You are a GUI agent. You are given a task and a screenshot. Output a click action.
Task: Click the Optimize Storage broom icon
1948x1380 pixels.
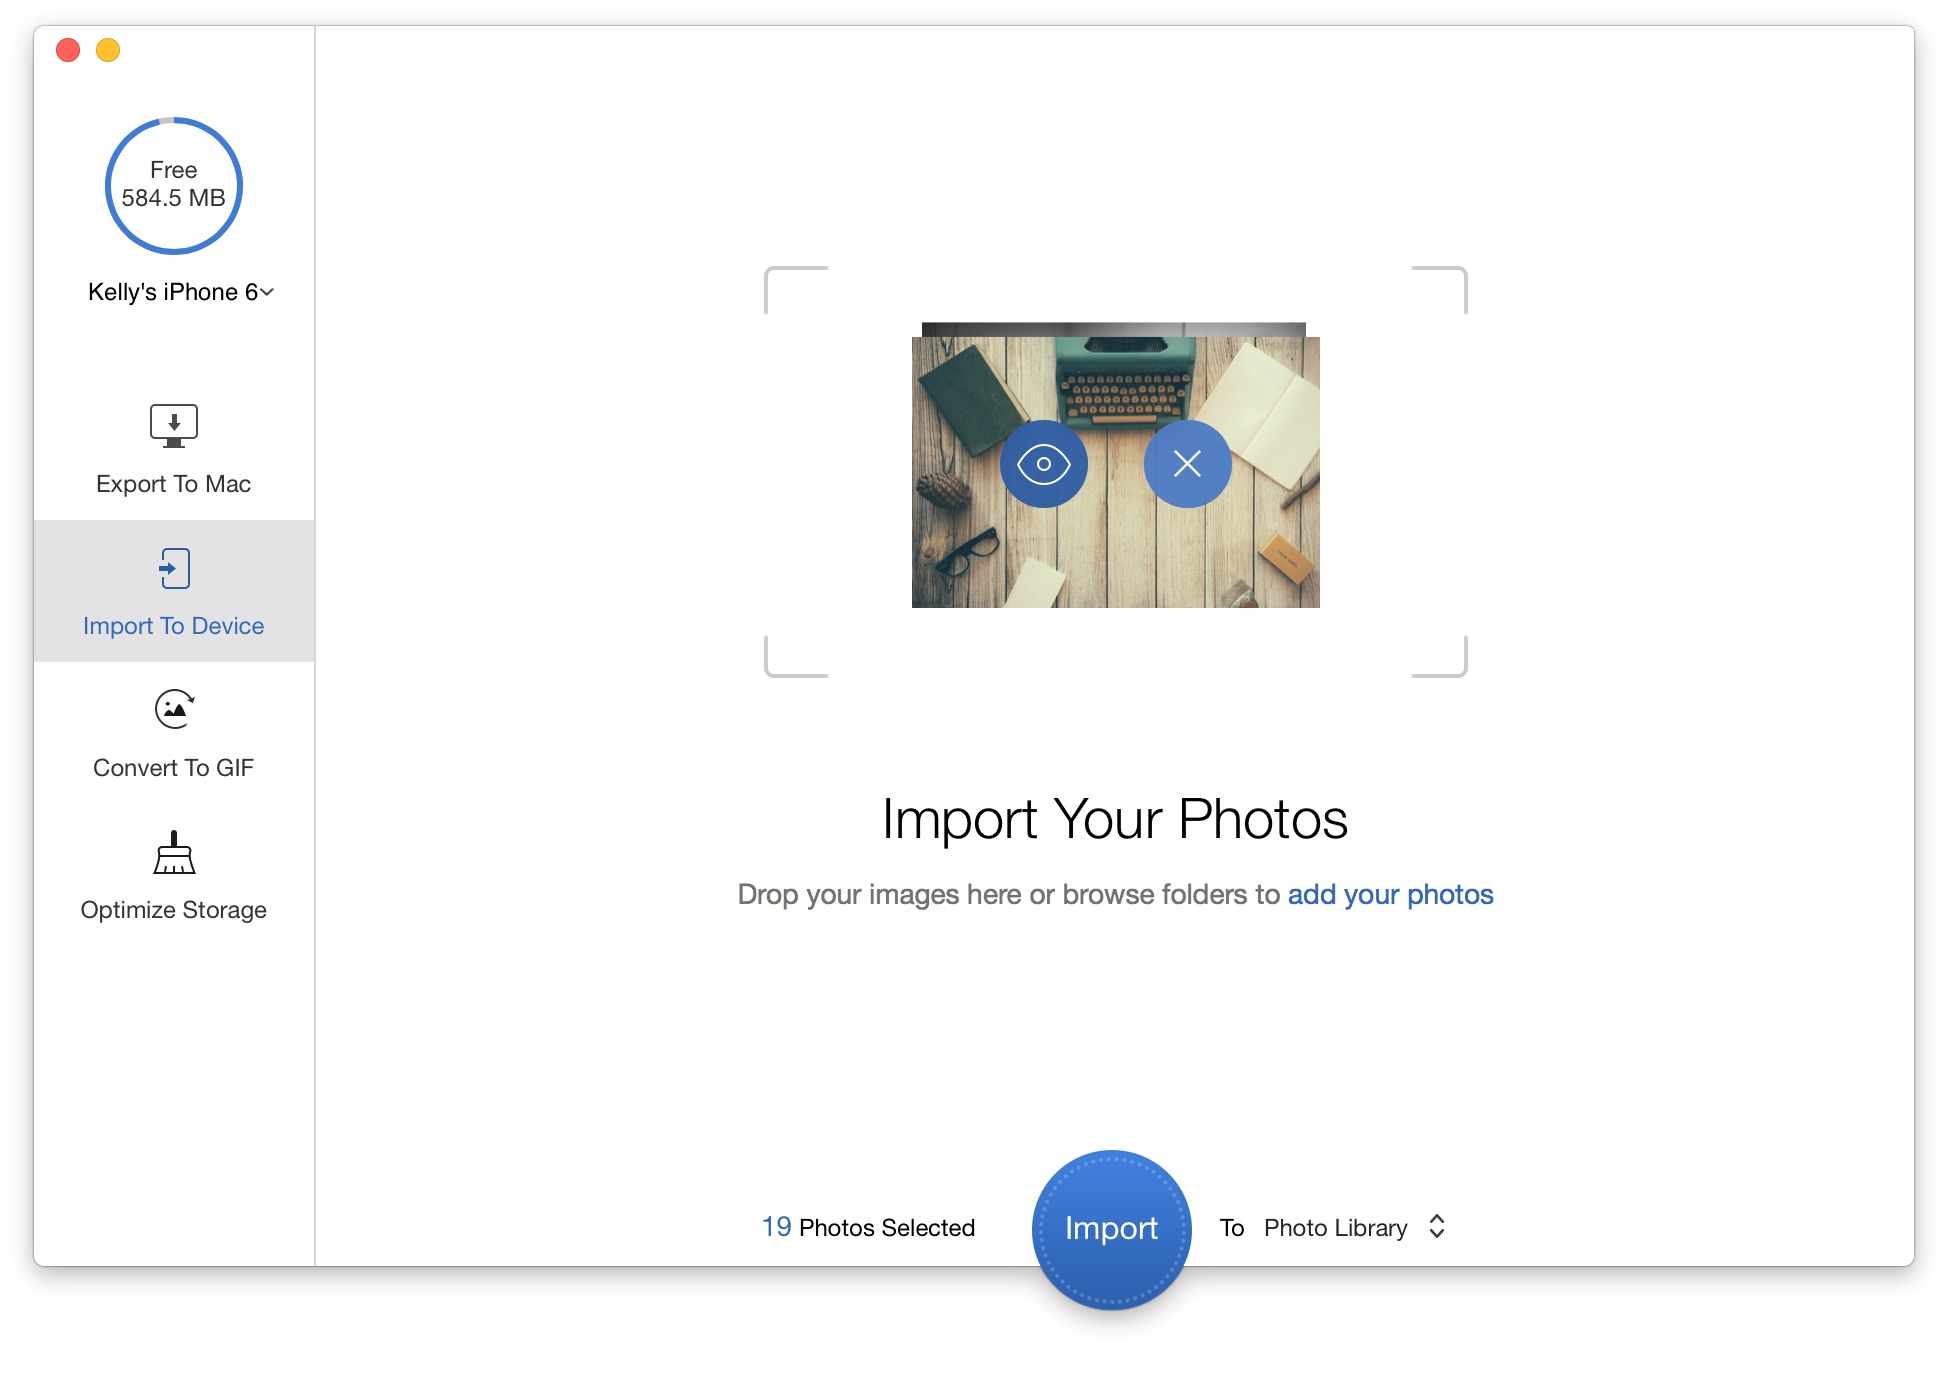click(x=174, y=853)
